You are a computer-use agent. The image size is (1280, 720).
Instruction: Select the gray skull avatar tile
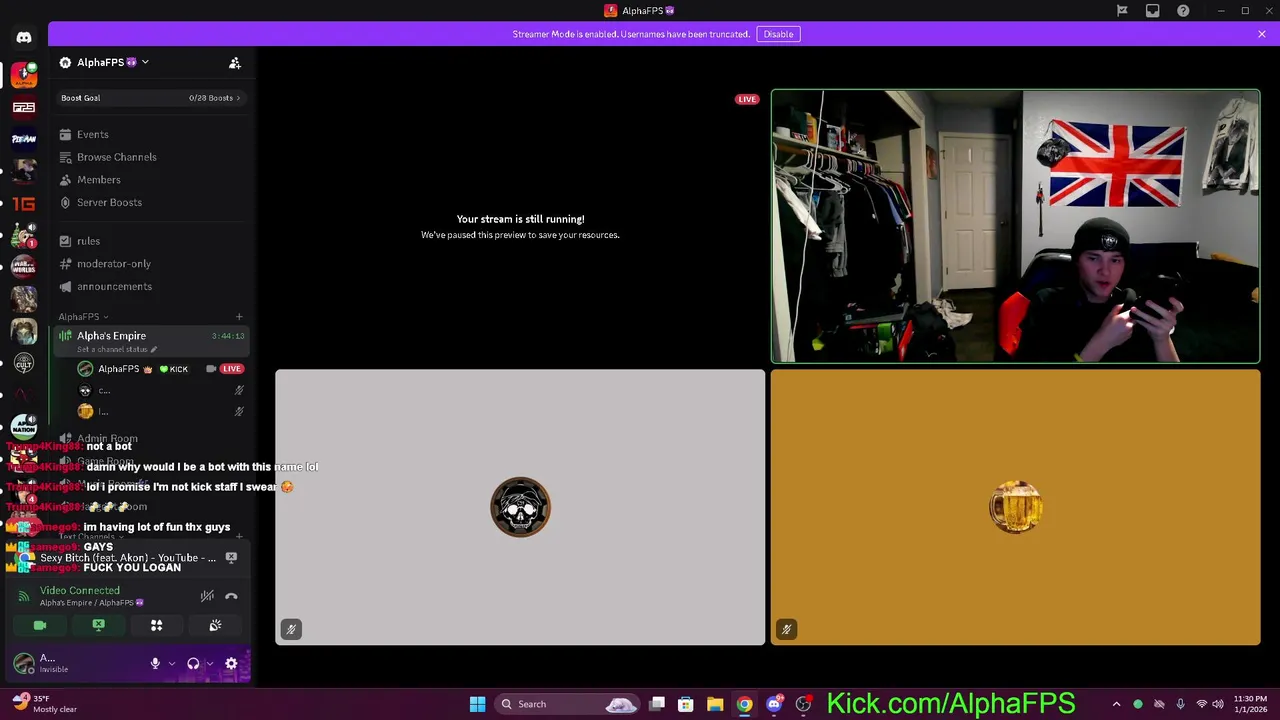click(x=520, y=507)
